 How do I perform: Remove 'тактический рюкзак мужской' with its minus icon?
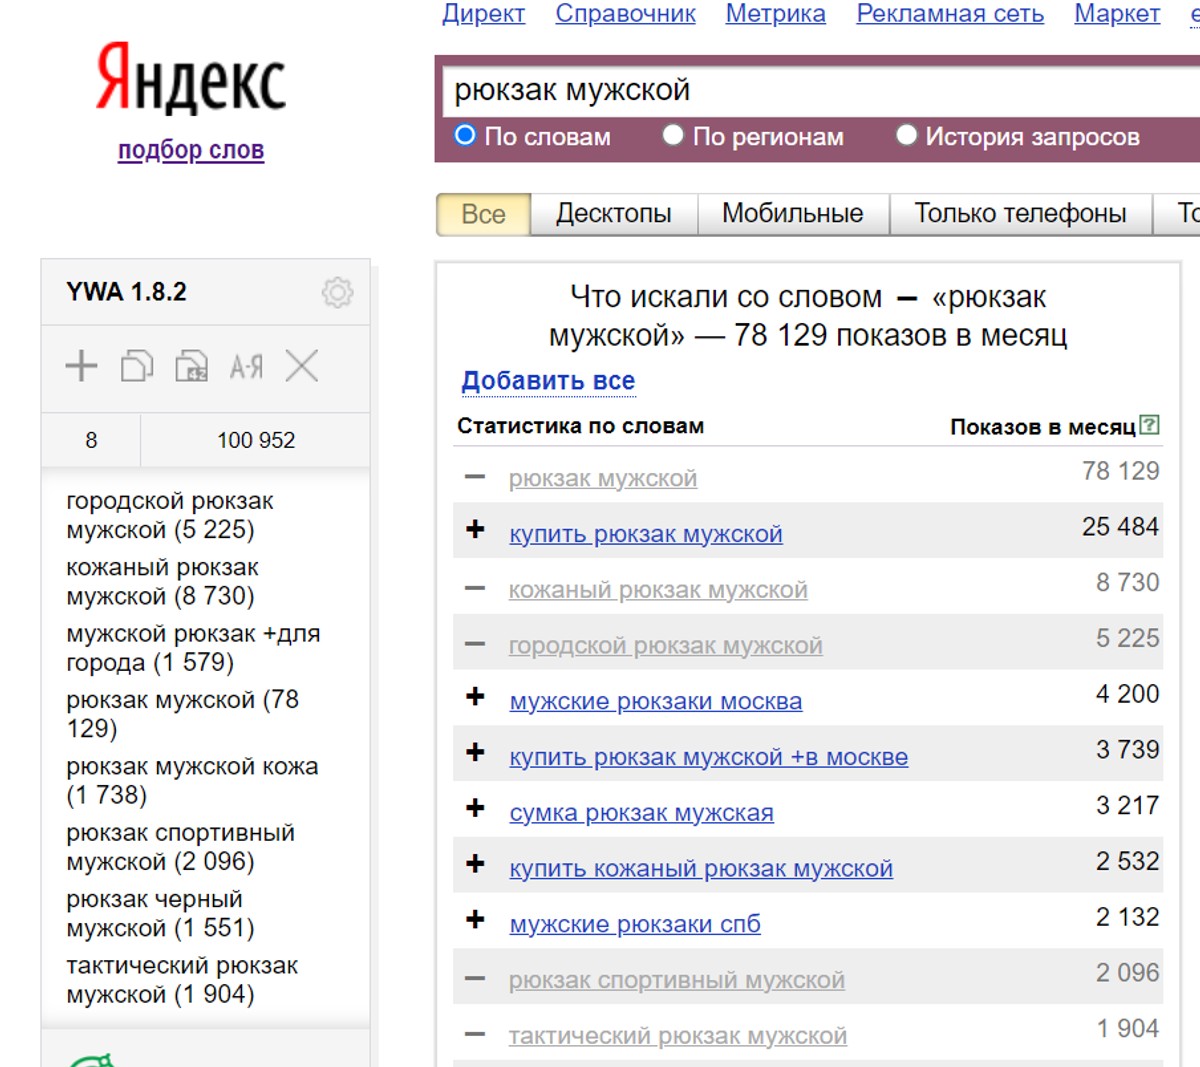(x=475, y=1035)
